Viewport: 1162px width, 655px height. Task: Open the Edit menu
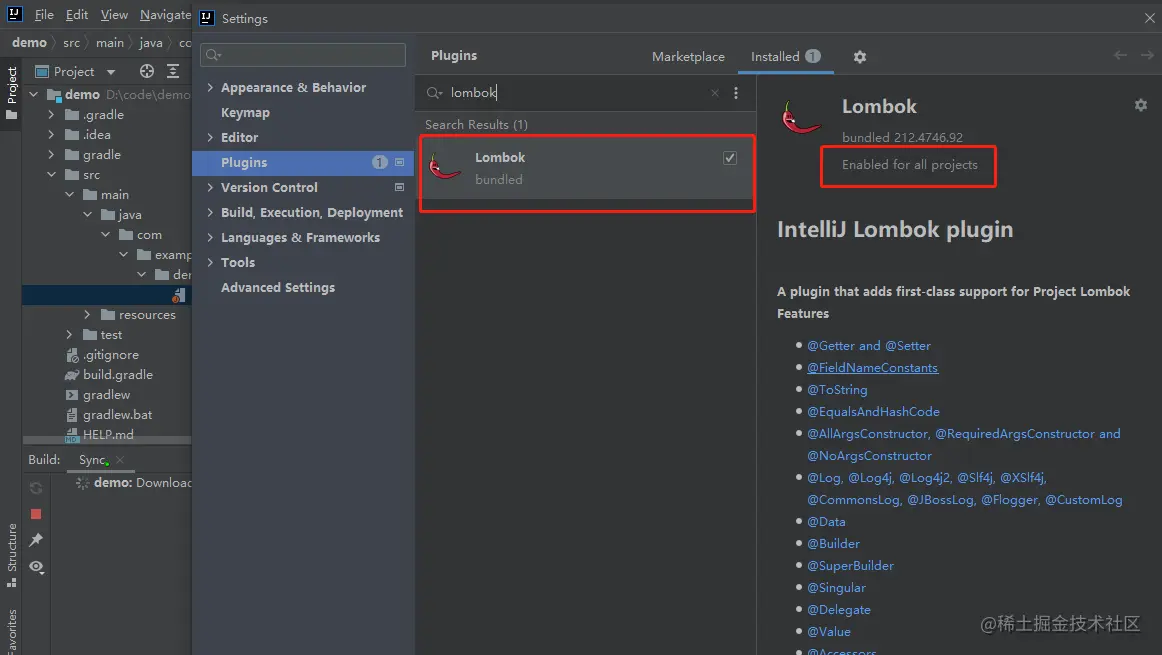[76, 15]
